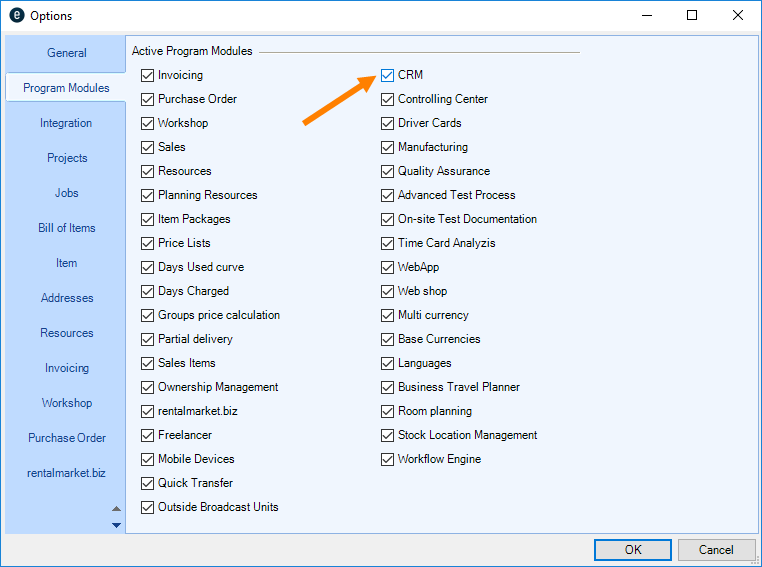Toggle Outside Broadcast Units checkbox

(x=148, y=507)
